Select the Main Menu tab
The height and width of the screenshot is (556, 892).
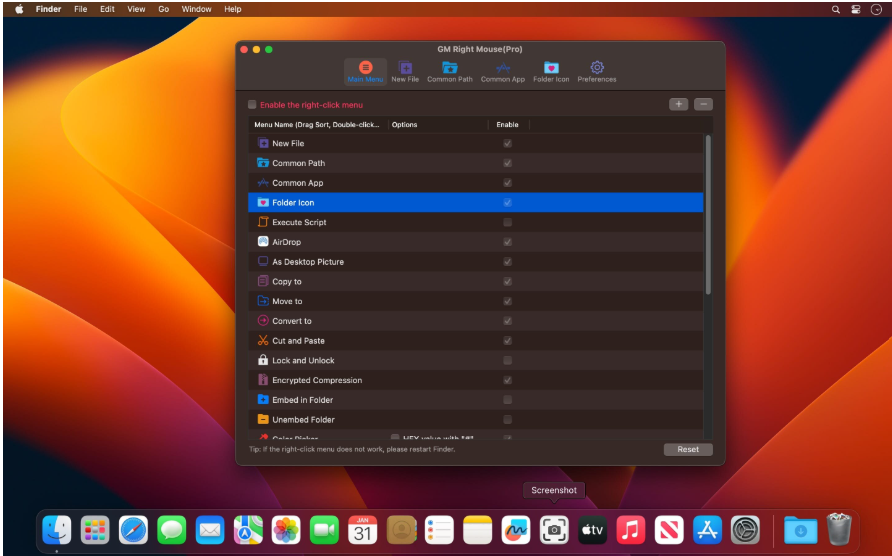[365, 72]
